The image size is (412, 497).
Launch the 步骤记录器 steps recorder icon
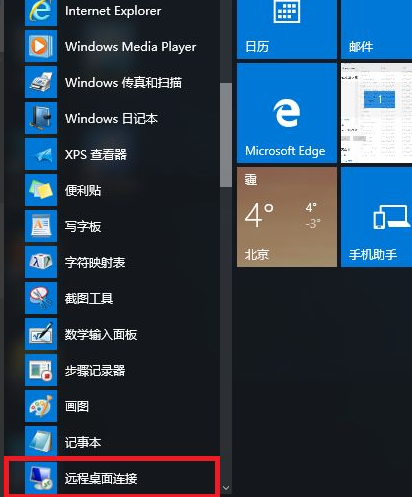point(41,370)
